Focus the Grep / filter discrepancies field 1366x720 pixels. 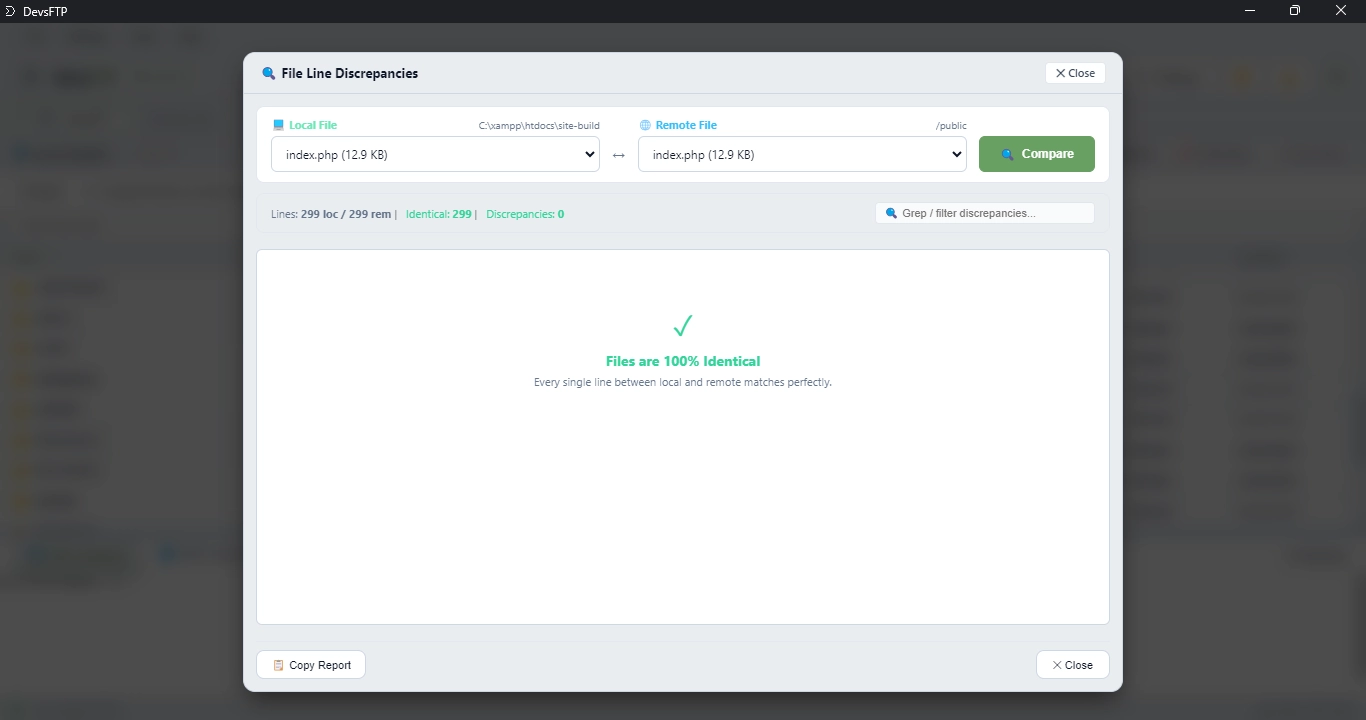[x=985, y=213]
